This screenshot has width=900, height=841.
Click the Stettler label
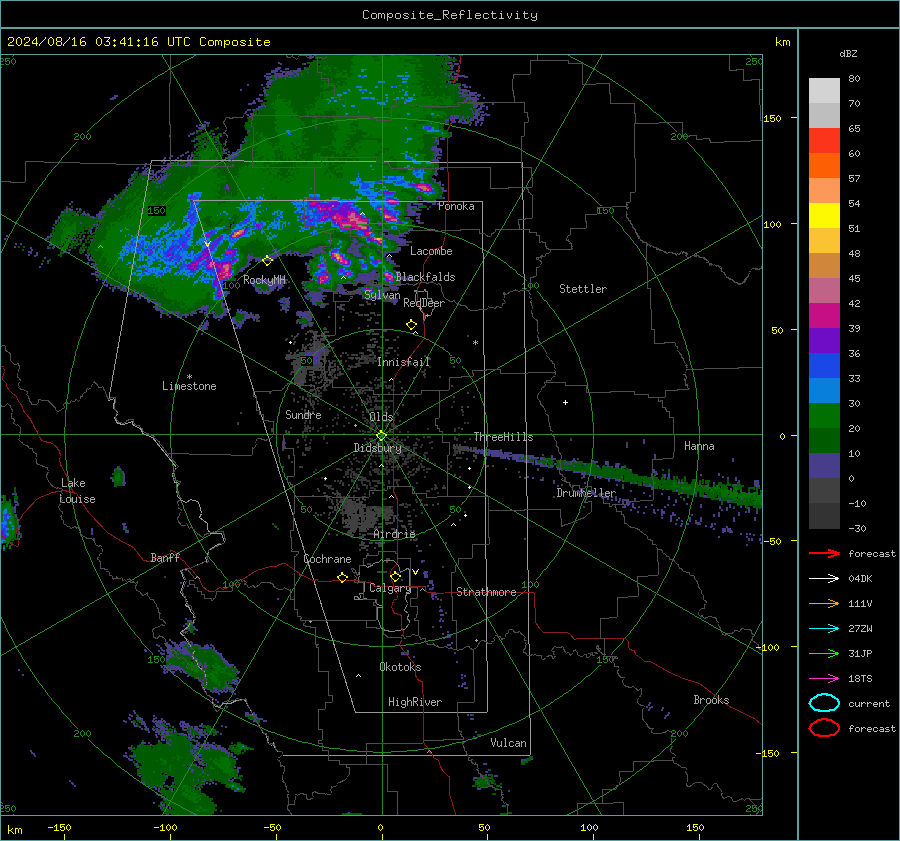pos(583,289)
